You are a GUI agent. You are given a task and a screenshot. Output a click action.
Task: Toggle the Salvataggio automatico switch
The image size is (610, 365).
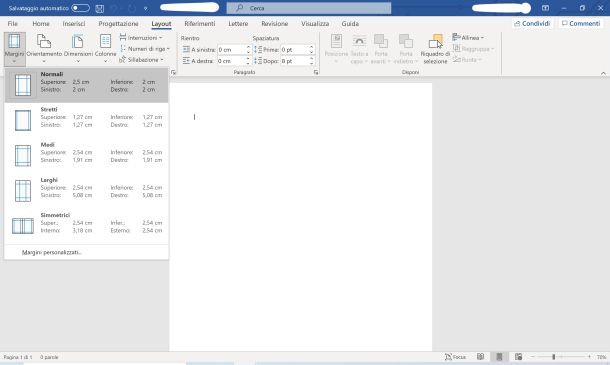pyautogui.click(x=81, y=8)
